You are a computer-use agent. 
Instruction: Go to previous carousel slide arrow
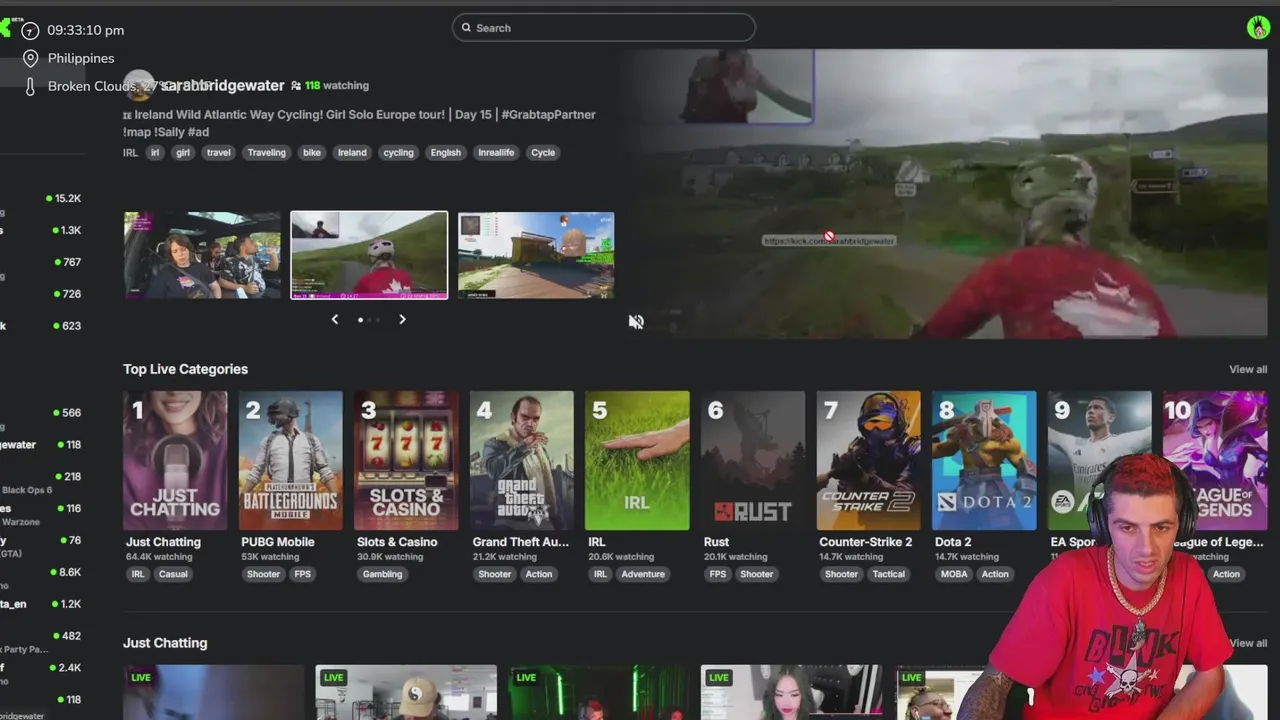(x=335, y=319)
